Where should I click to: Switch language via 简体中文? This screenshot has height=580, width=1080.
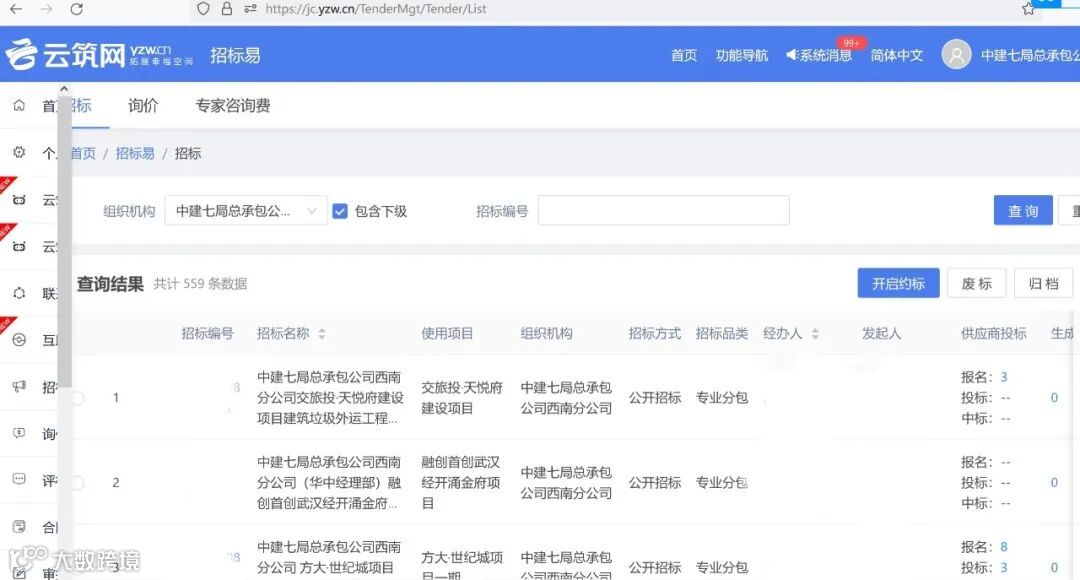(x=897, y=55)
